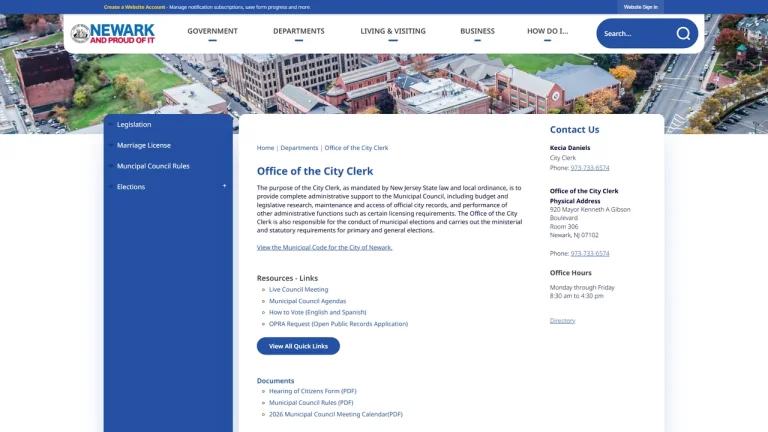Image resolution: width=768 pixels, height=432 pixels.
Task: Open the Business menu
Action: 477,31
